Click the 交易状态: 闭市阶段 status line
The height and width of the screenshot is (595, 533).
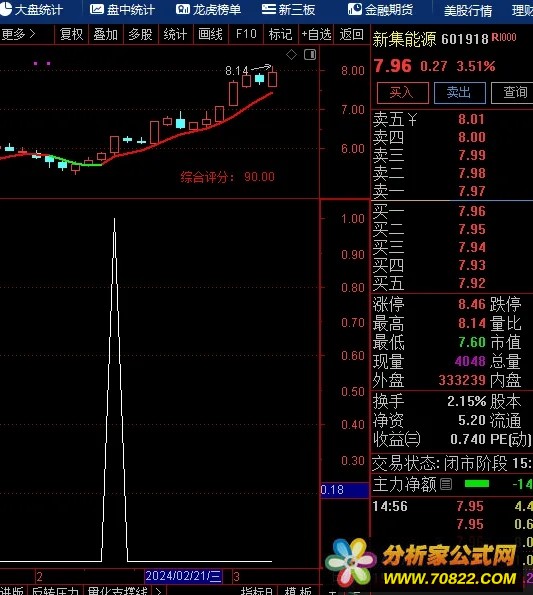click(452, 463)
